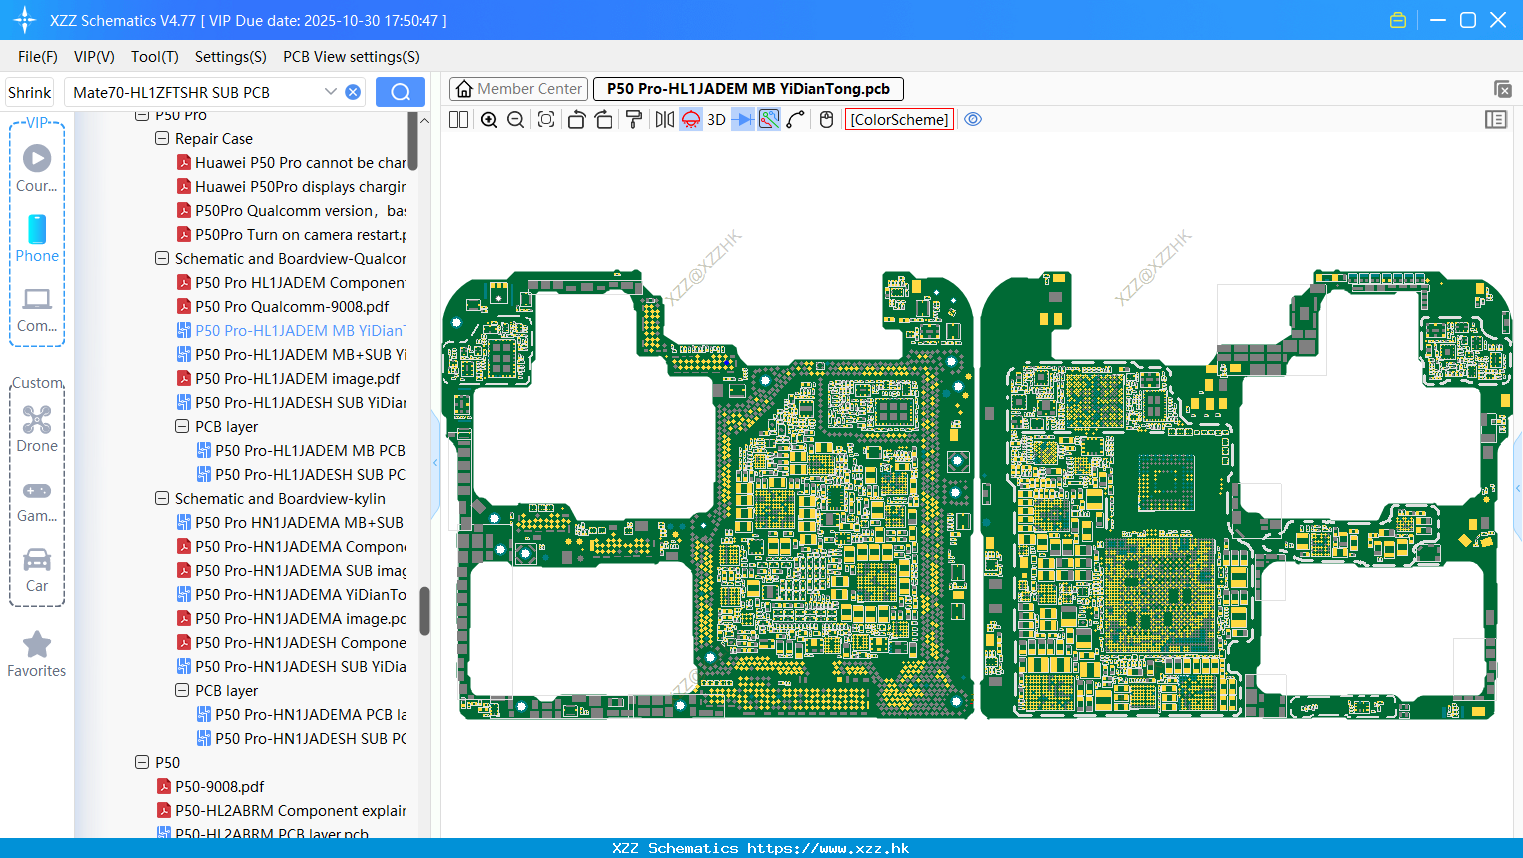This screenshot has width=1523, height=858.
Task: Click the mouse settings icon
Action: [x=826, y=120]
